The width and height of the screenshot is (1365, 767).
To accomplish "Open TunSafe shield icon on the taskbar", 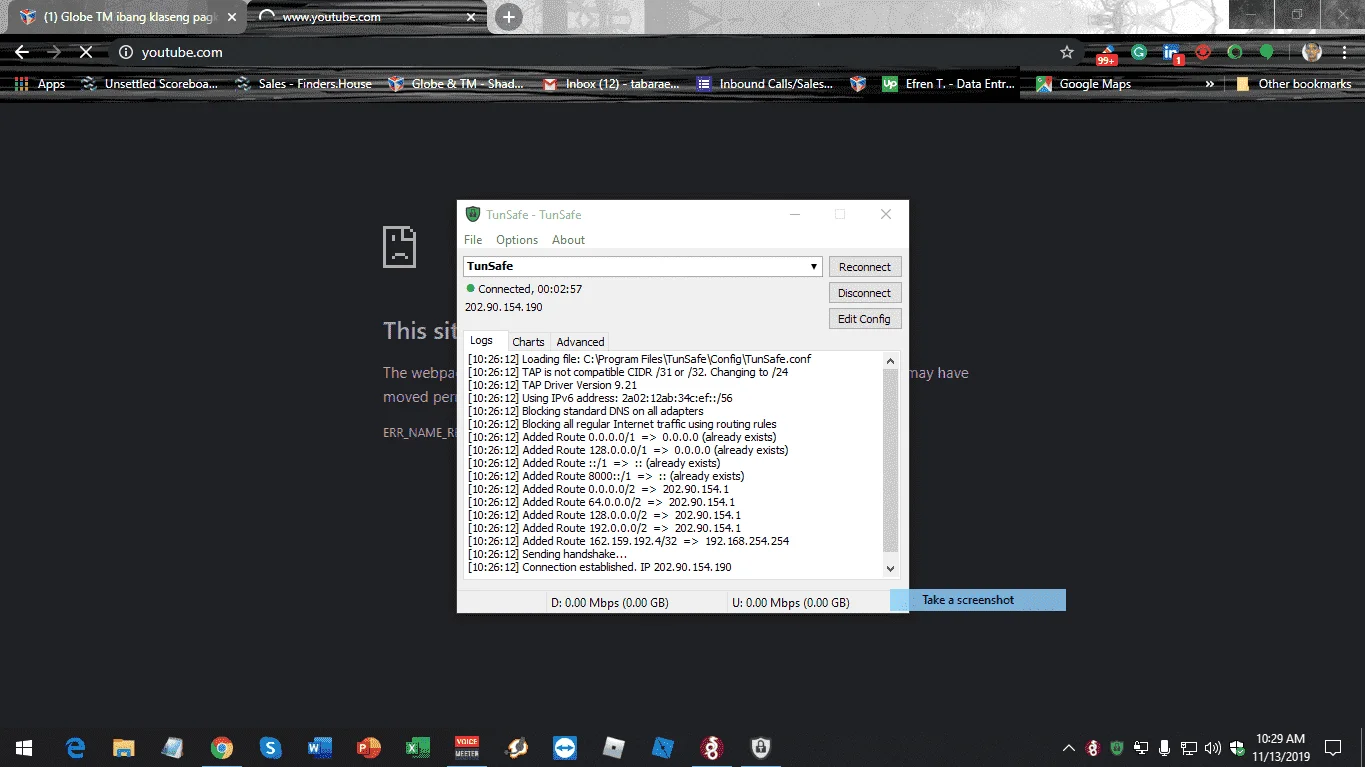I will 761,747.
